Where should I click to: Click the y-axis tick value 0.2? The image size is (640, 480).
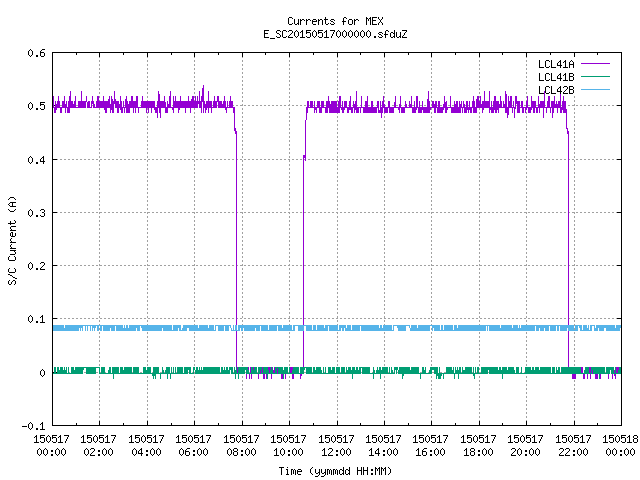pyautogui.click(x=37, y=266)
